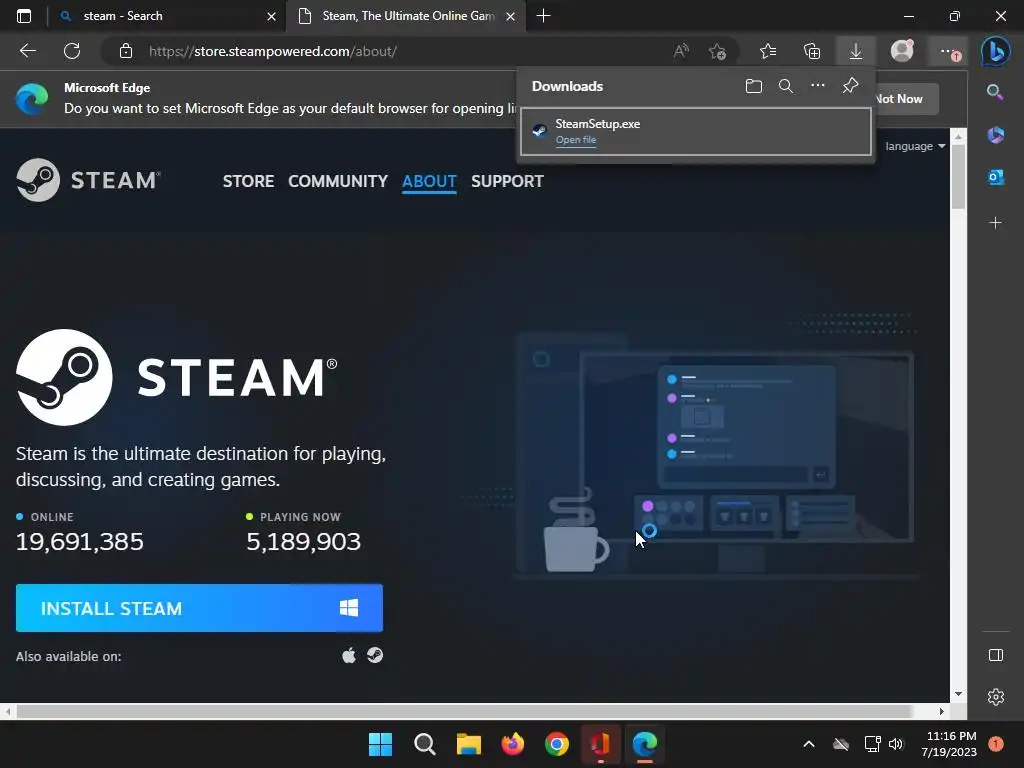Reload the Steam page
Image resolution: width=1024 pixels, height=768 pixels.
point(72,51)
